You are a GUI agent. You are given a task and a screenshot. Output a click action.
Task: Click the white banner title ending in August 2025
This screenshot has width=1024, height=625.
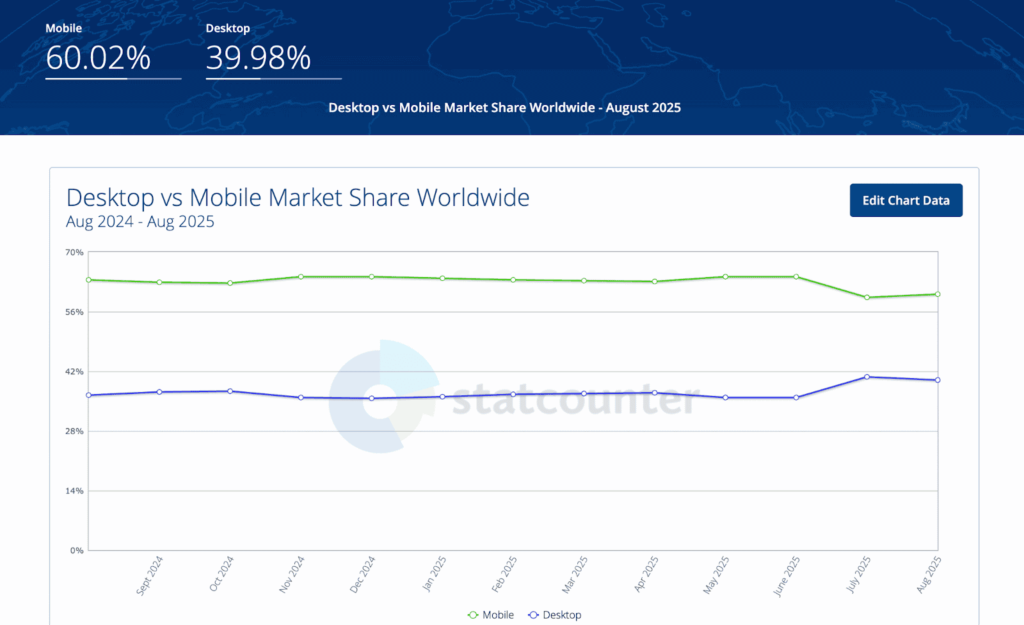504,107
